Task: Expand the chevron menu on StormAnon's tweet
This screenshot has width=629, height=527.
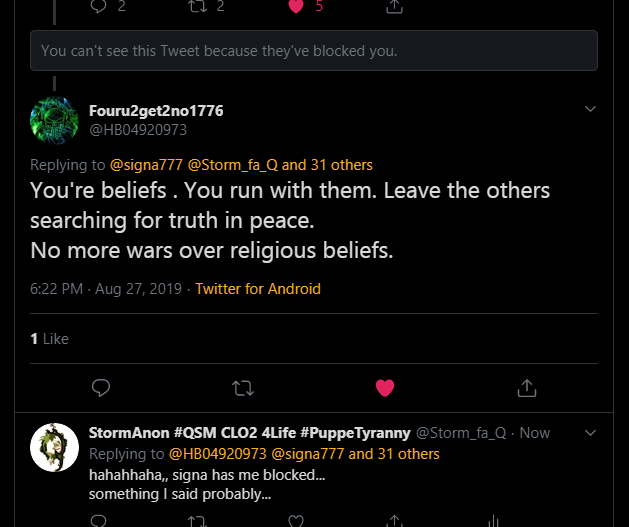Action: click(590, 433)
